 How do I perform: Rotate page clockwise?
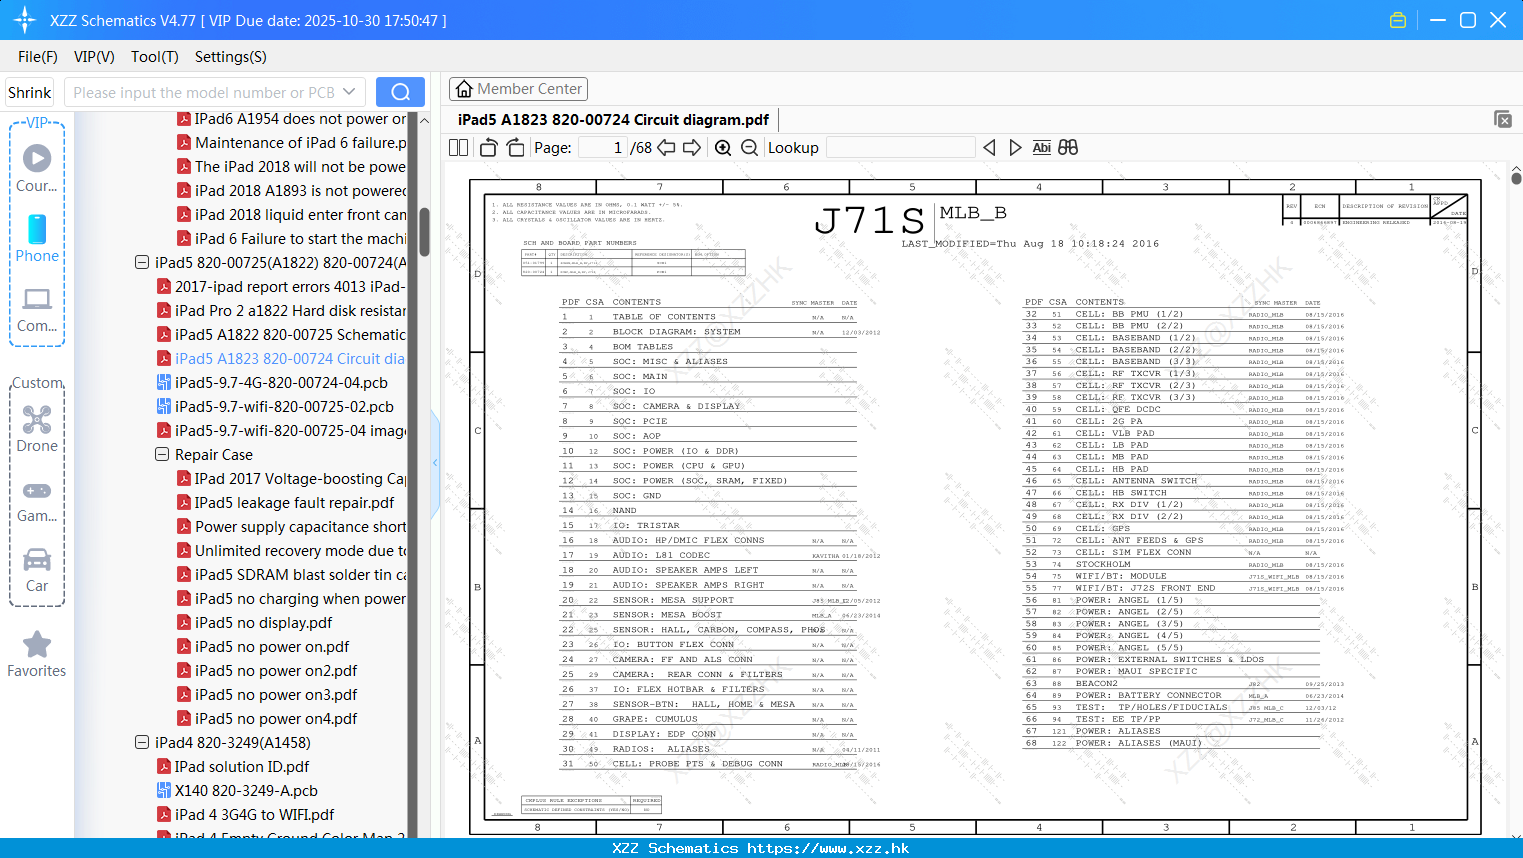tap(515, 148)
